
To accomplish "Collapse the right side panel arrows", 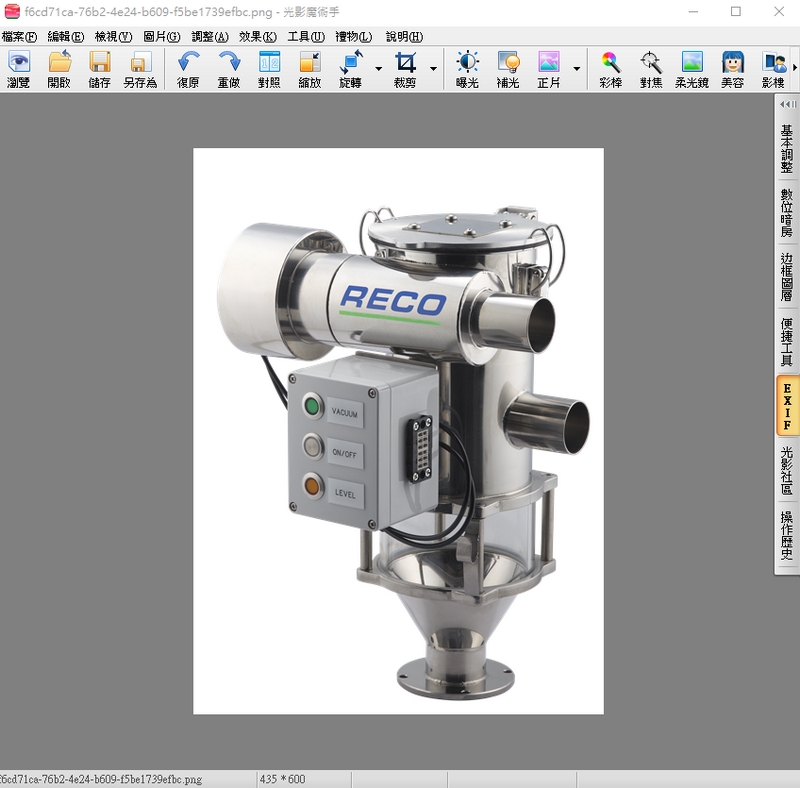I will click(787, 104).
